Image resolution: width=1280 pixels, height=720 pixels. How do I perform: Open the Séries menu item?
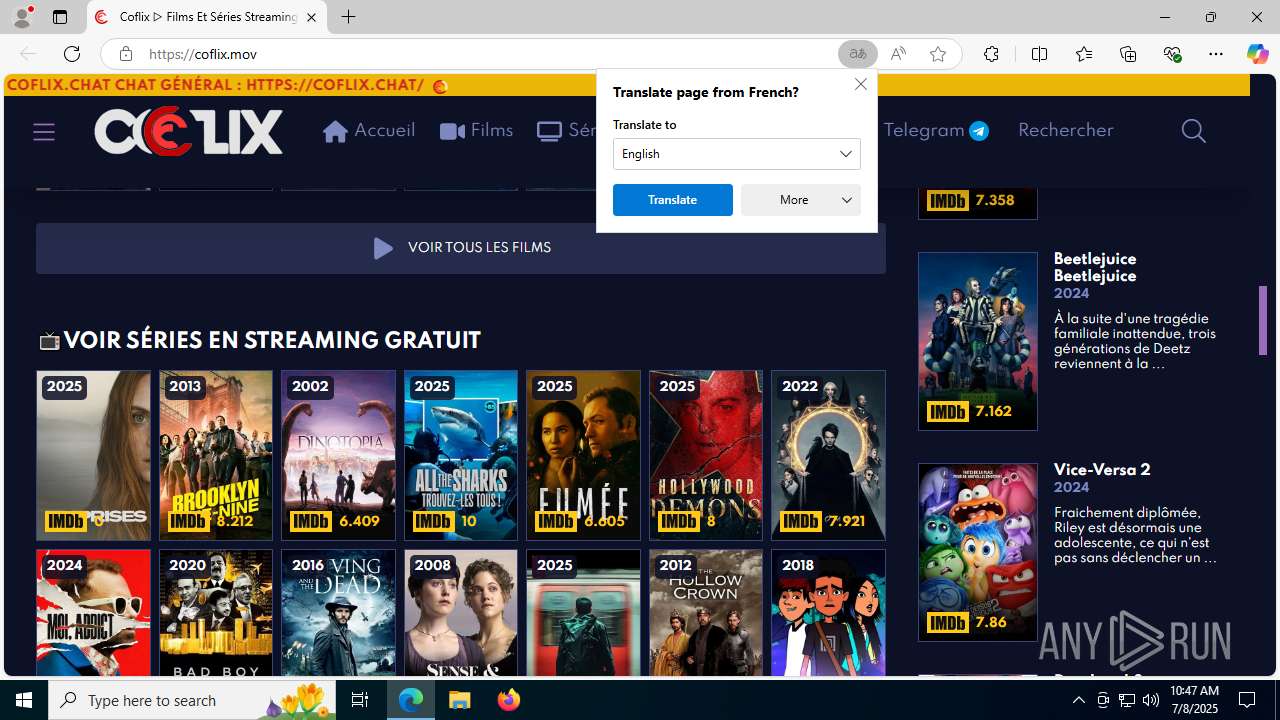[x=567, y=131]
